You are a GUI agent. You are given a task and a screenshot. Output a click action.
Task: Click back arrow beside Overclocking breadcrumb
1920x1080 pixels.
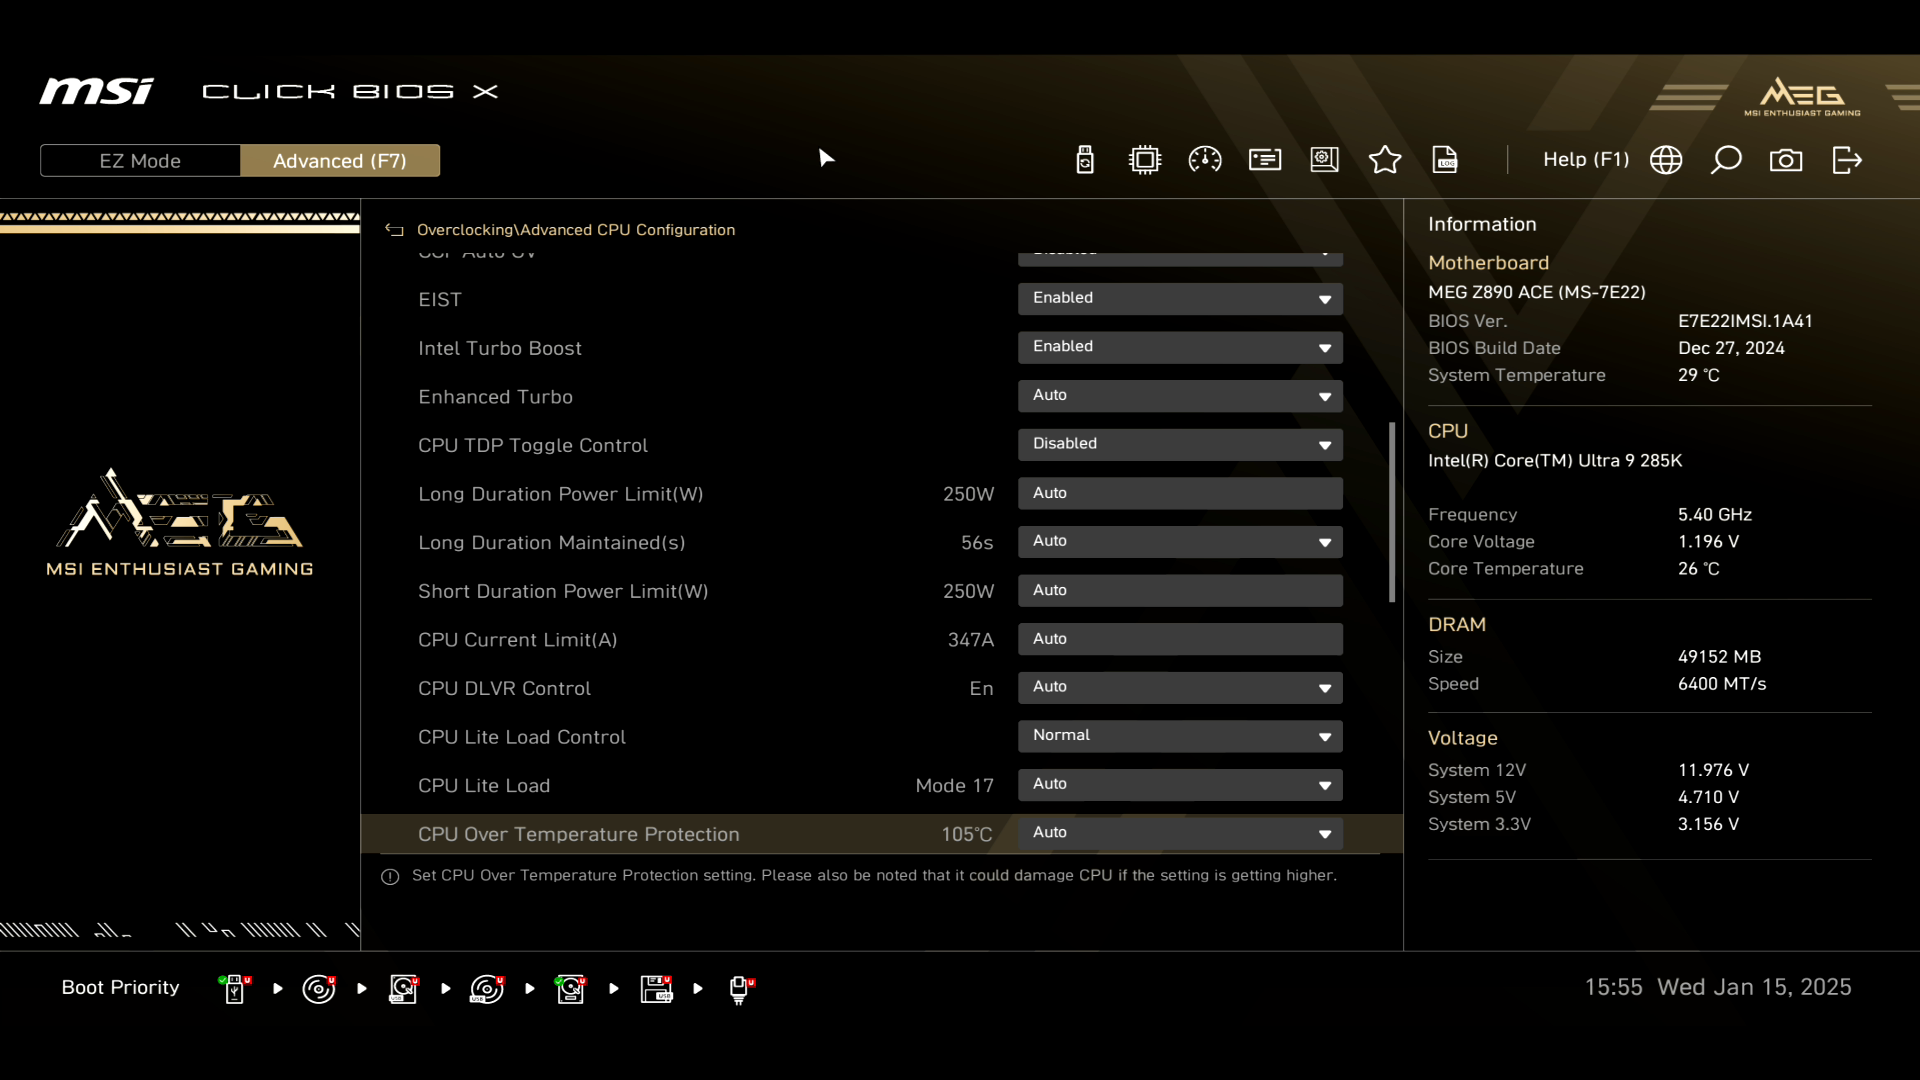click(x=395, y=230)
